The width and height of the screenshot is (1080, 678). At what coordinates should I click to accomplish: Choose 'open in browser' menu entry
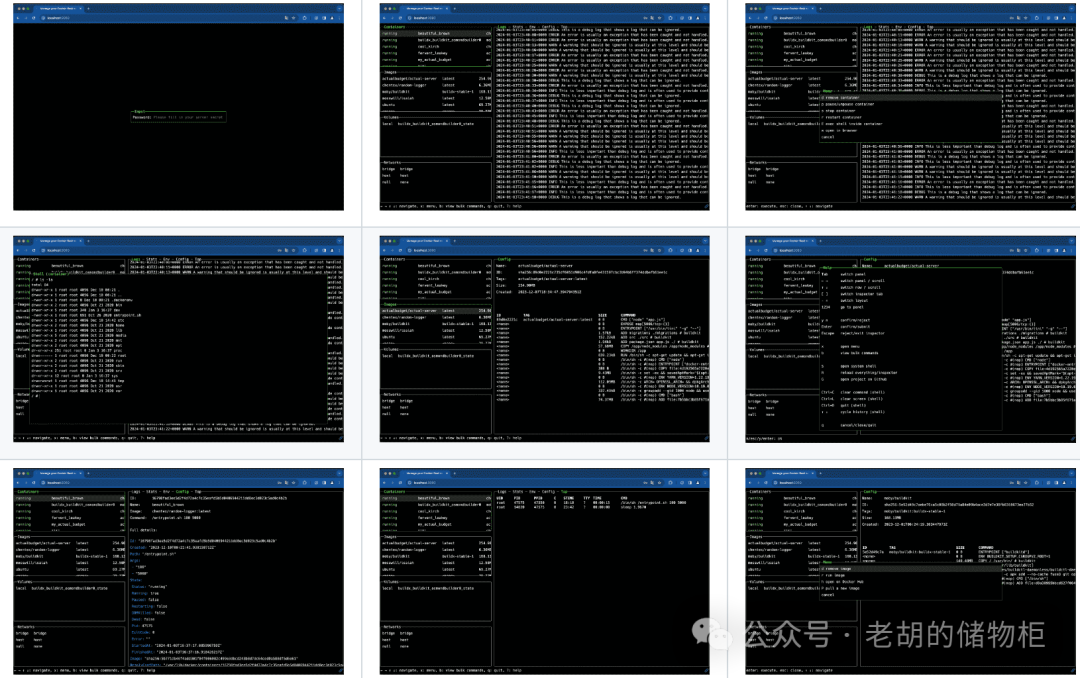tap(911, 130)
